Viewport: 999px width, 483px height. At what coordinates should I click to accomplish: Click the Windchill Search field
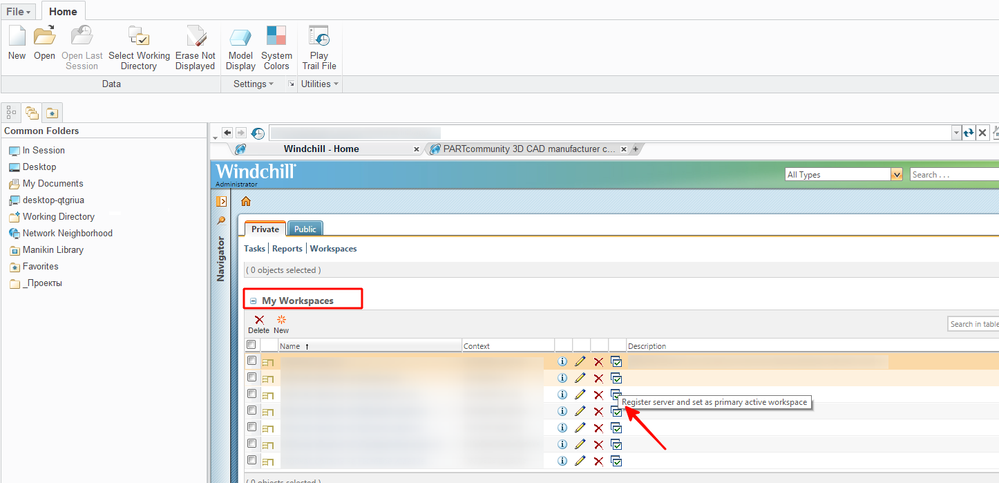point(954,175)
